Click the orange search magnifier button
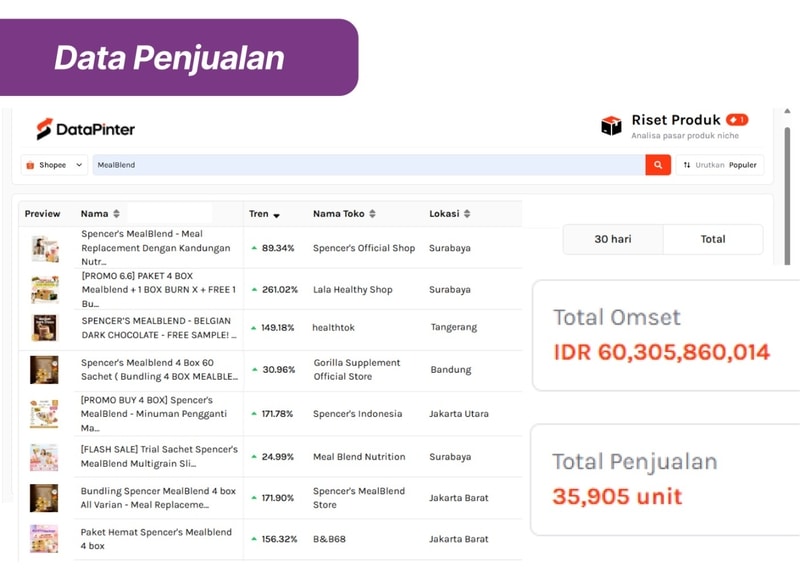Image resolution: width=800 pixels, height=578 pixels. [x=657, y=165]
